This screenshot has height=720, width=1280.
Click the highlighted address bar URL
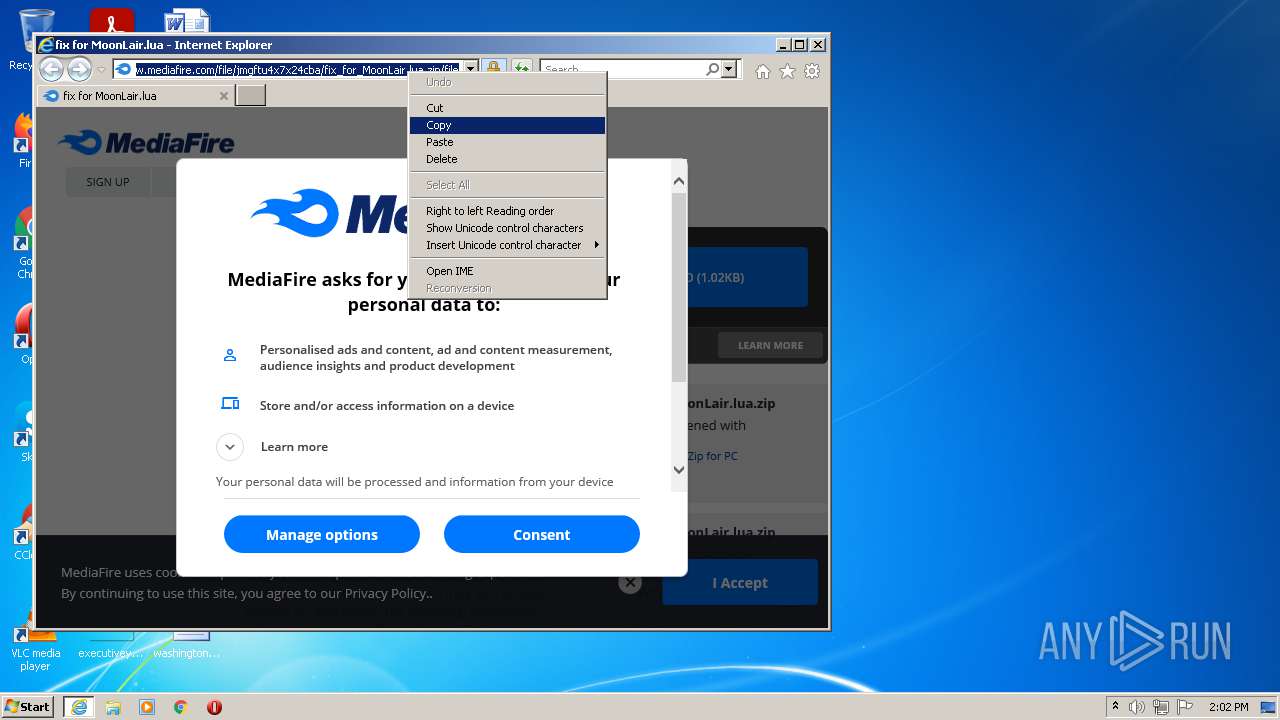(297, 69)
